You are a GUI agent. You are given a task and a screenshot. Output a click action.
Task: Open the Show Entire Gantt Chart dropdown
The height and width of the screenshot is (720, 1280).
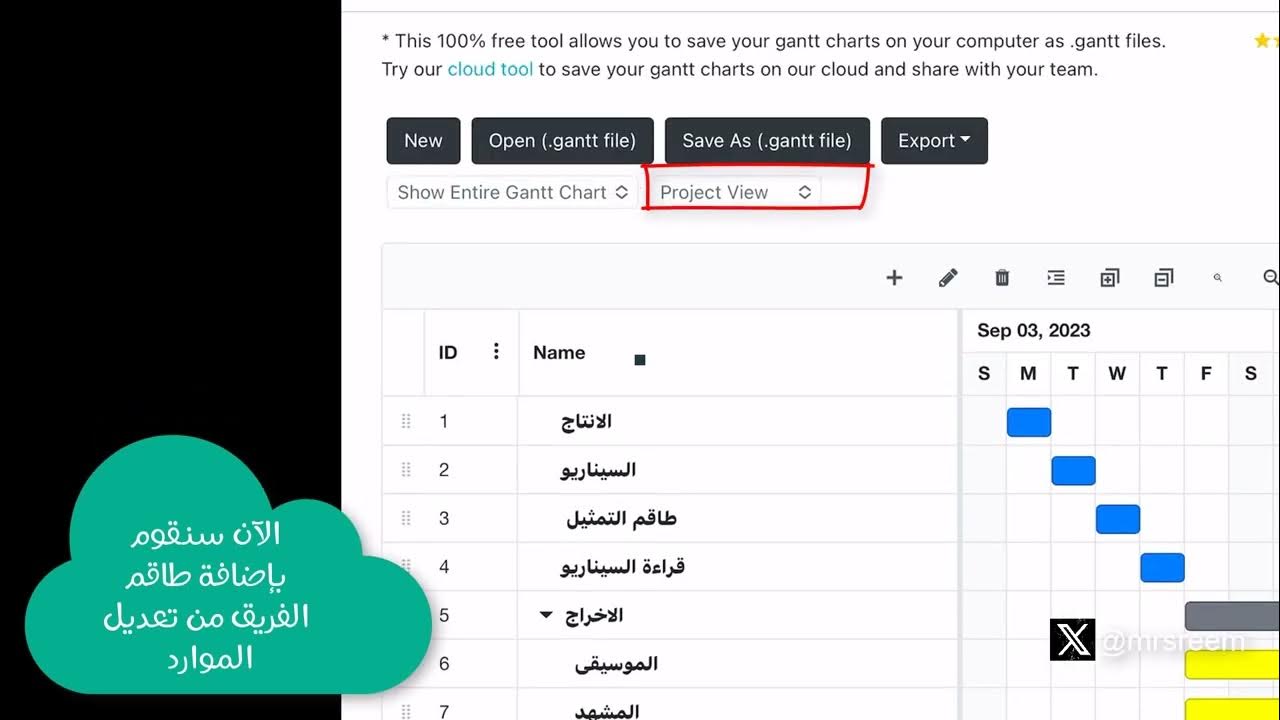tap(510, 191)
